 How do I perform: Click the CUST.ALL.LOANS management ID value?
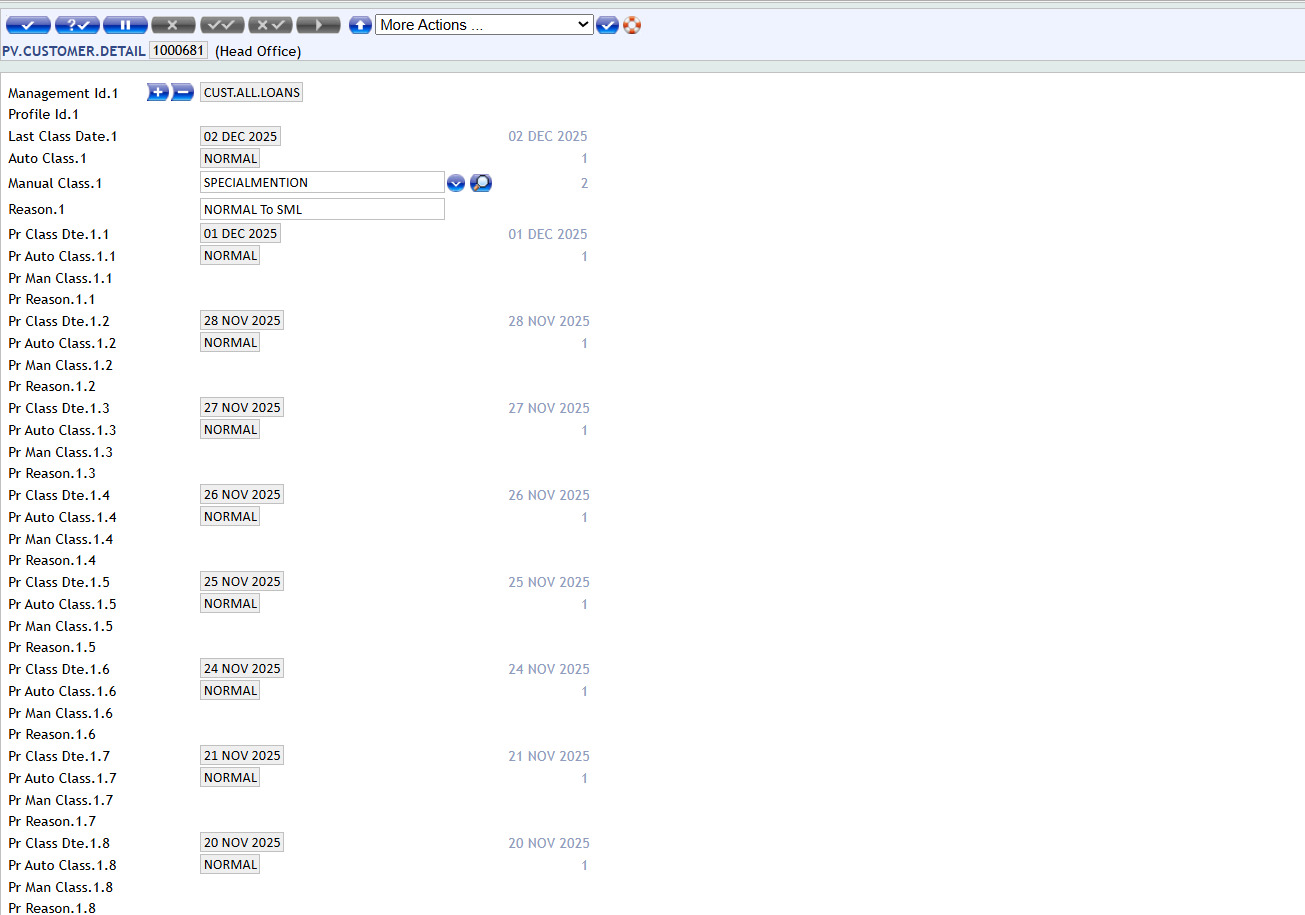[251, 92]
